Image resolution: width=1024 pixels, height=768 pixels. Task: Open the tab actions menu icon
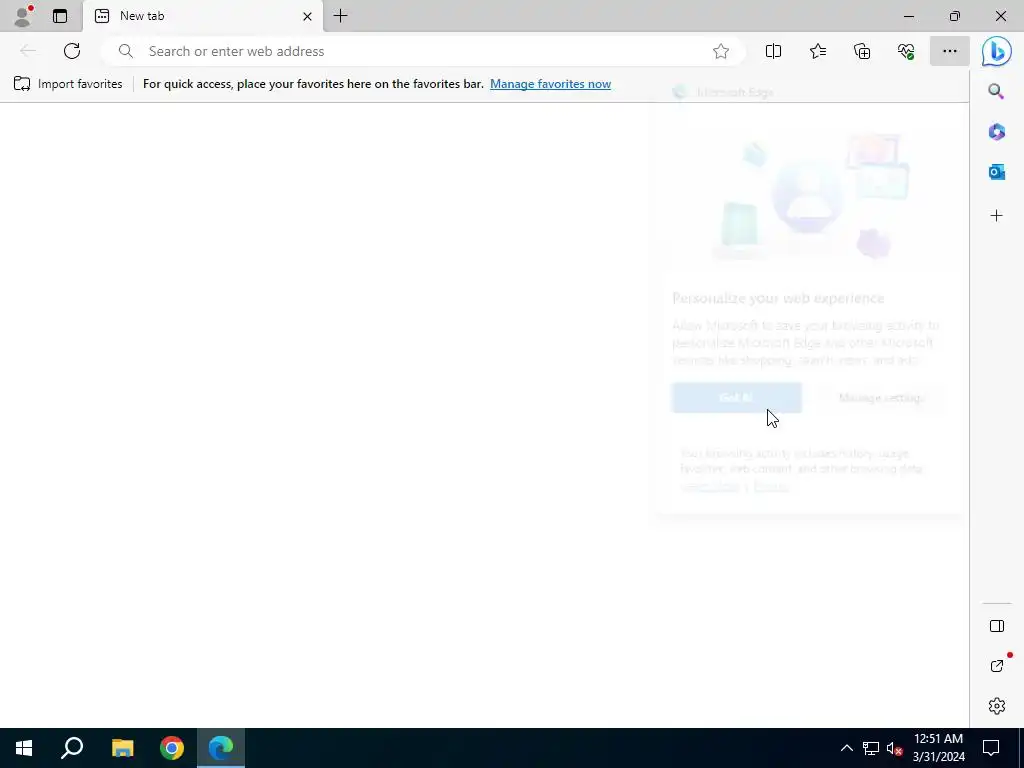tap(60, 16)
